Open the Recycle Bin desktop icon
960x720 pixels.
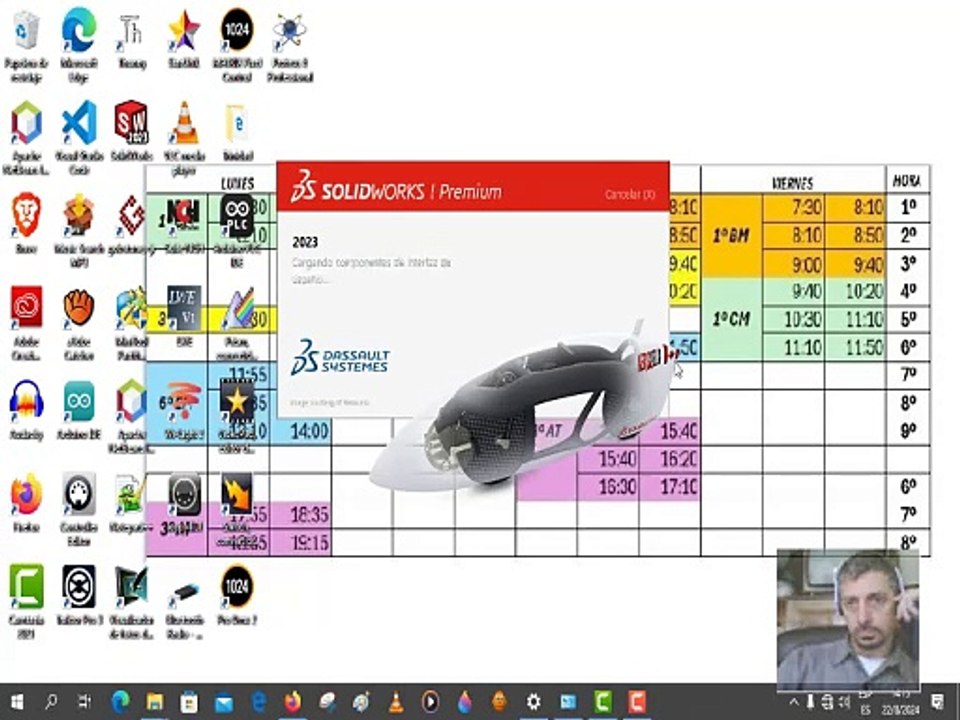[x=26, y=31]
